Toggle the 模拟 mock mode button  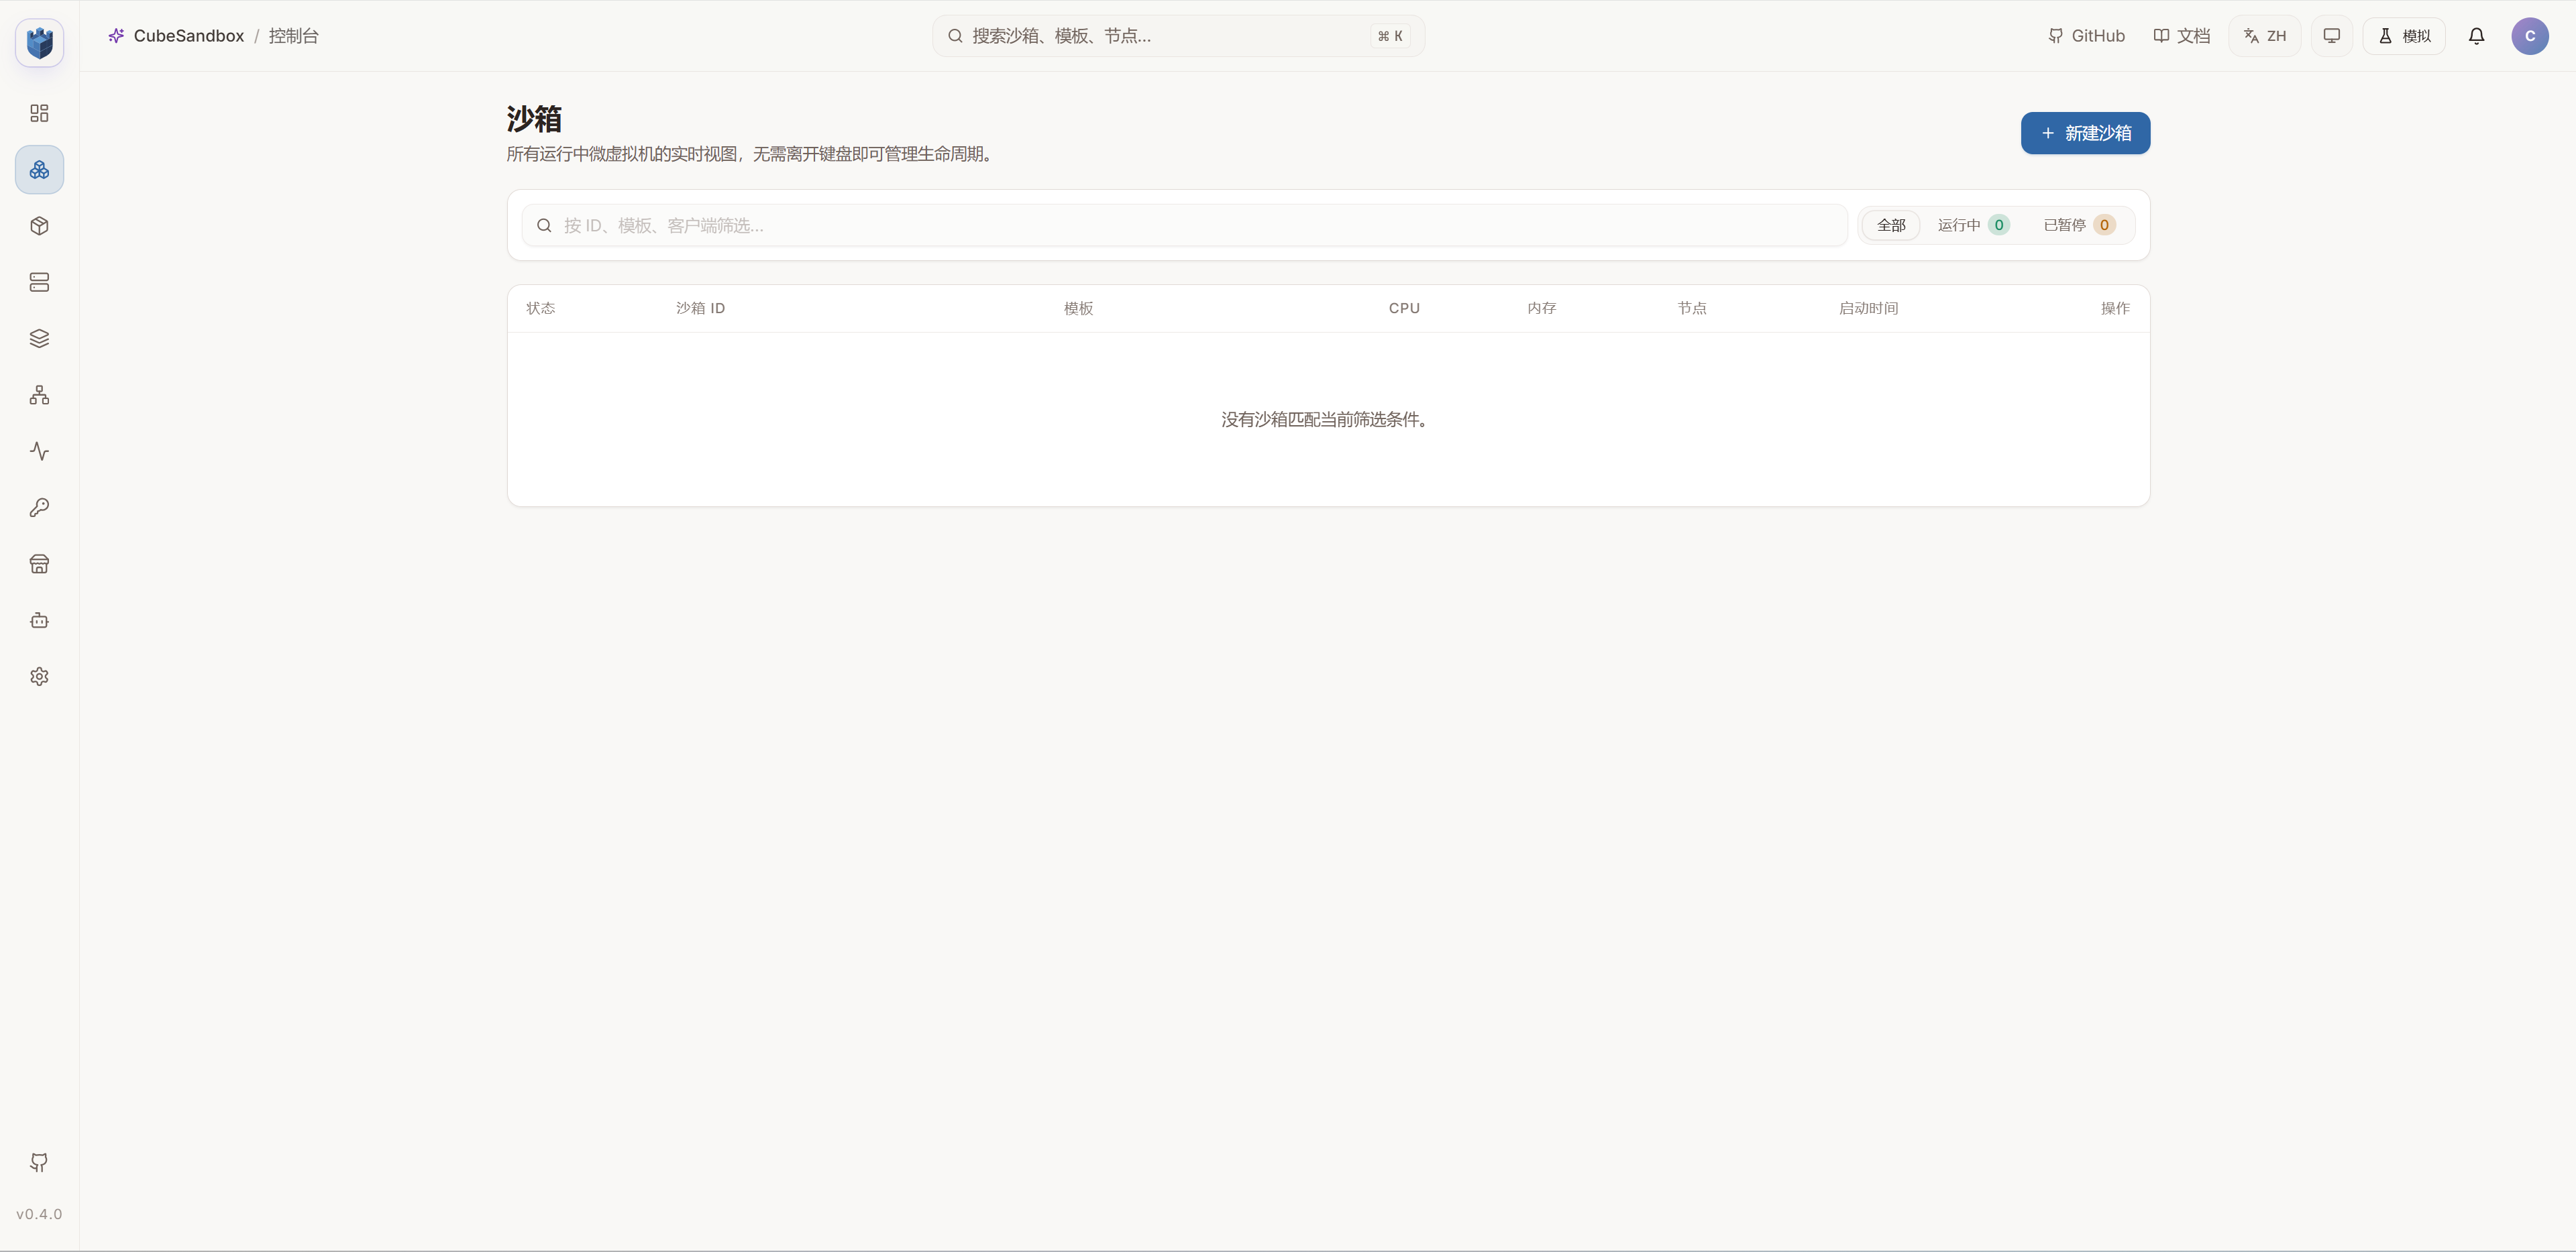point(2404,36)
